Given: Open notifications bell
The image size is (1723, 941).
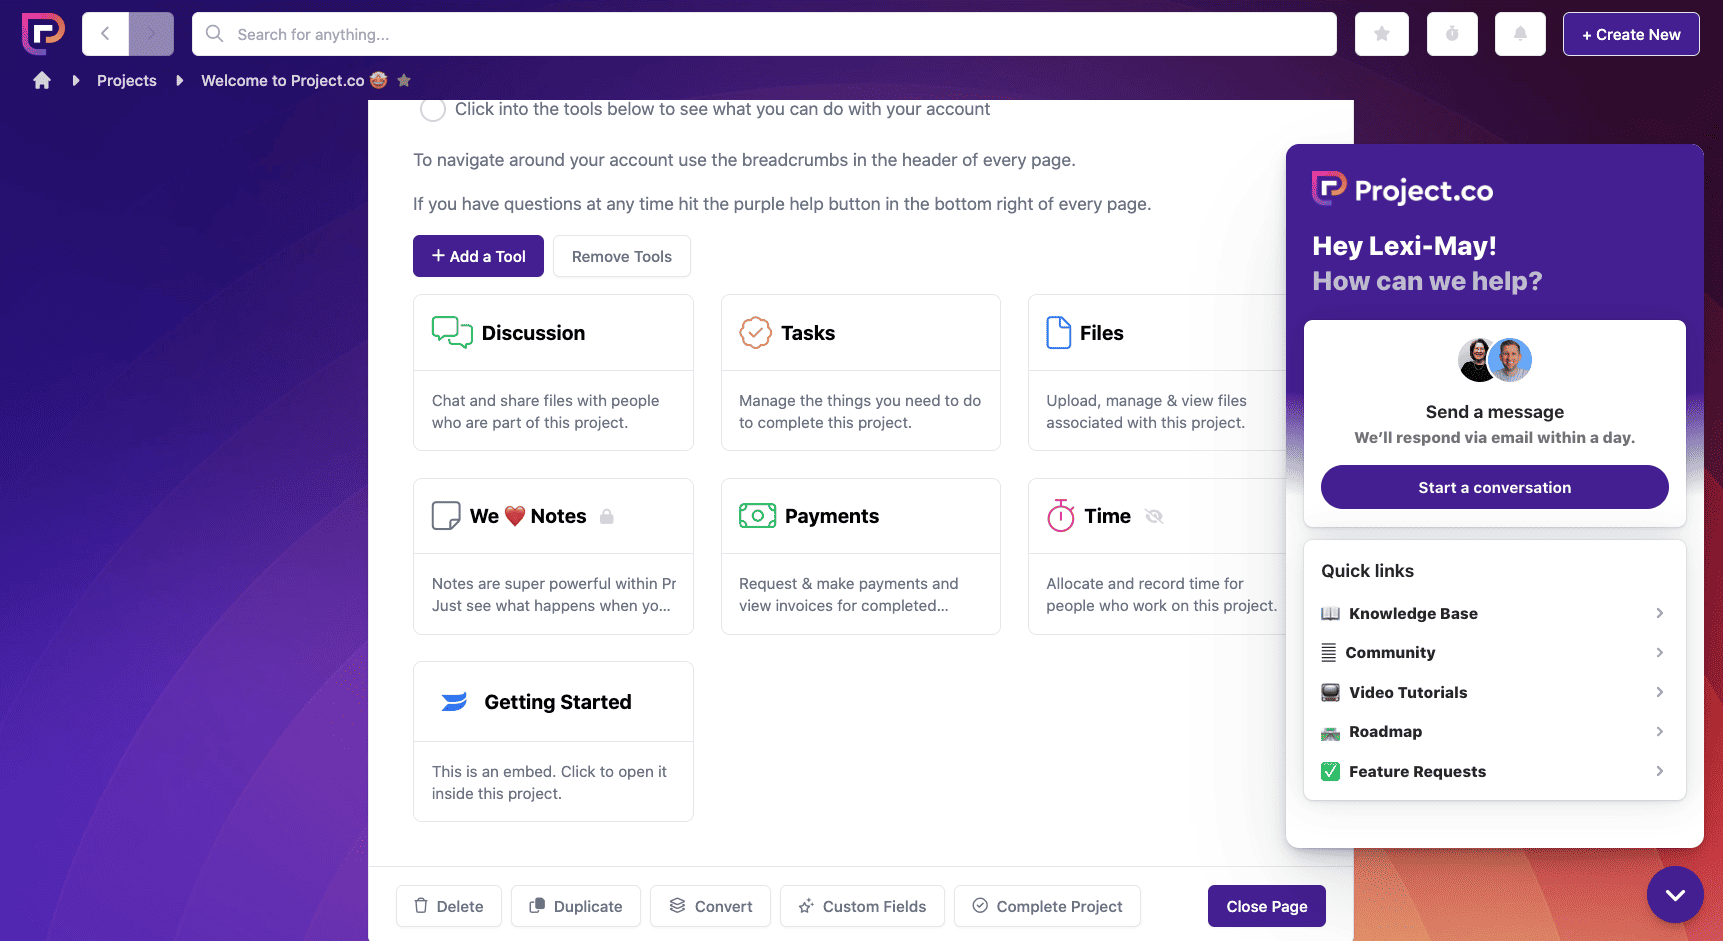Looking at the screenshot, I should click(1520, 34).
